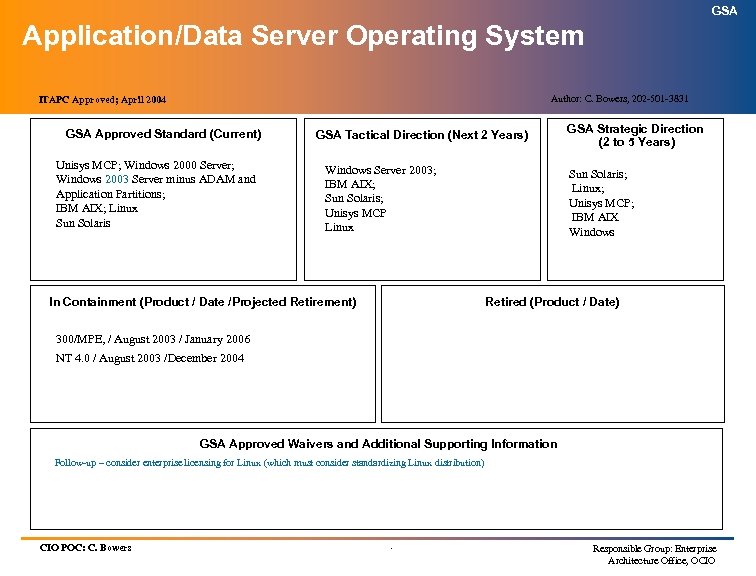
Task: Click 'Application Partitions;' line
Action: pos(110,194)
